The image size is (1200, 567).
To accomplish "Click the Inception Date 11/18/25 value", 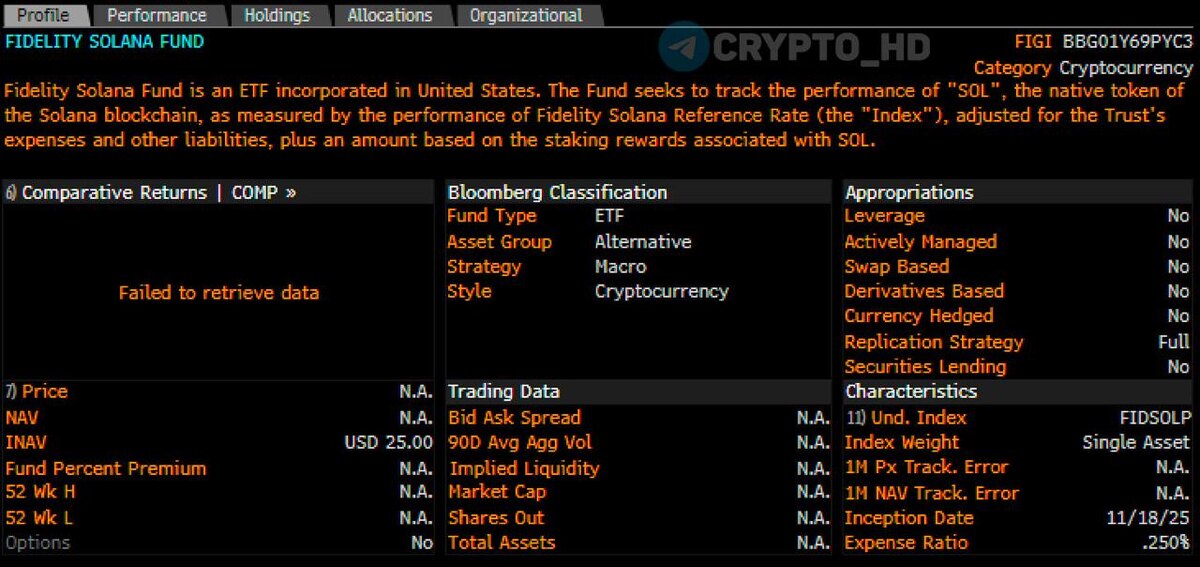I will coord(1149,518).
